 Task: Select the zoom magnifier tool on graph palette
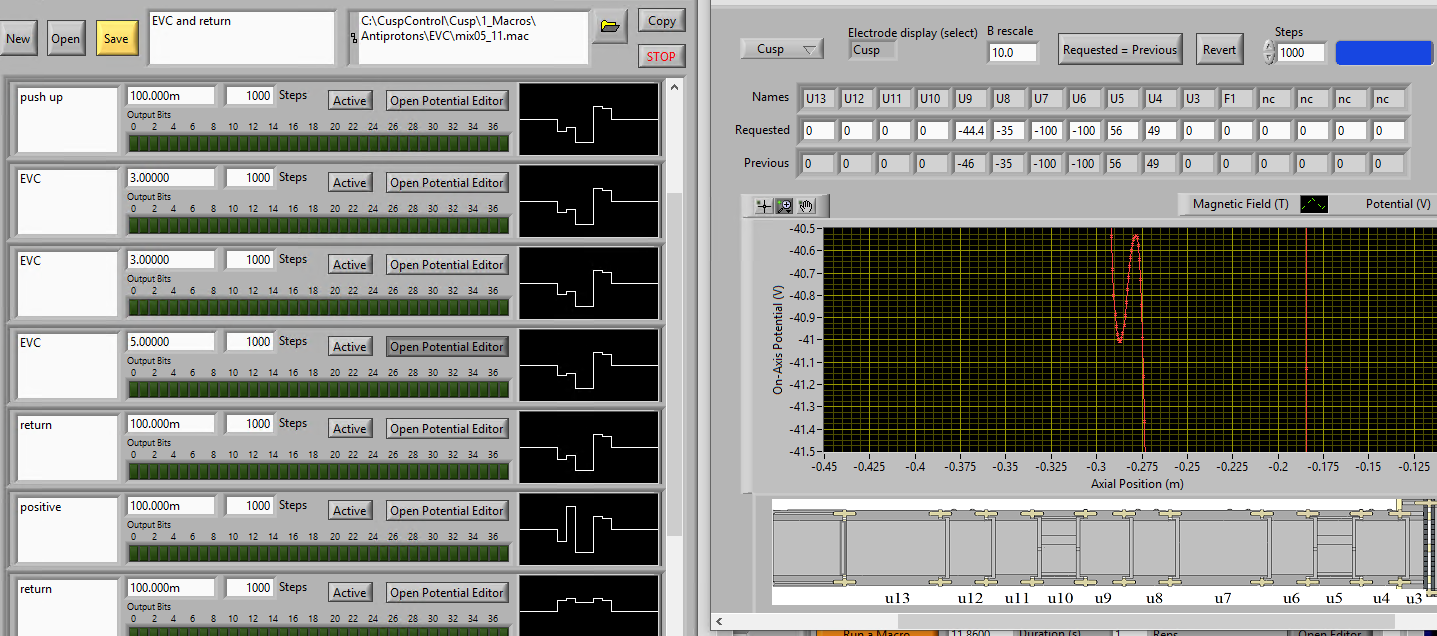pyautogui.click(x=785, y=206)
